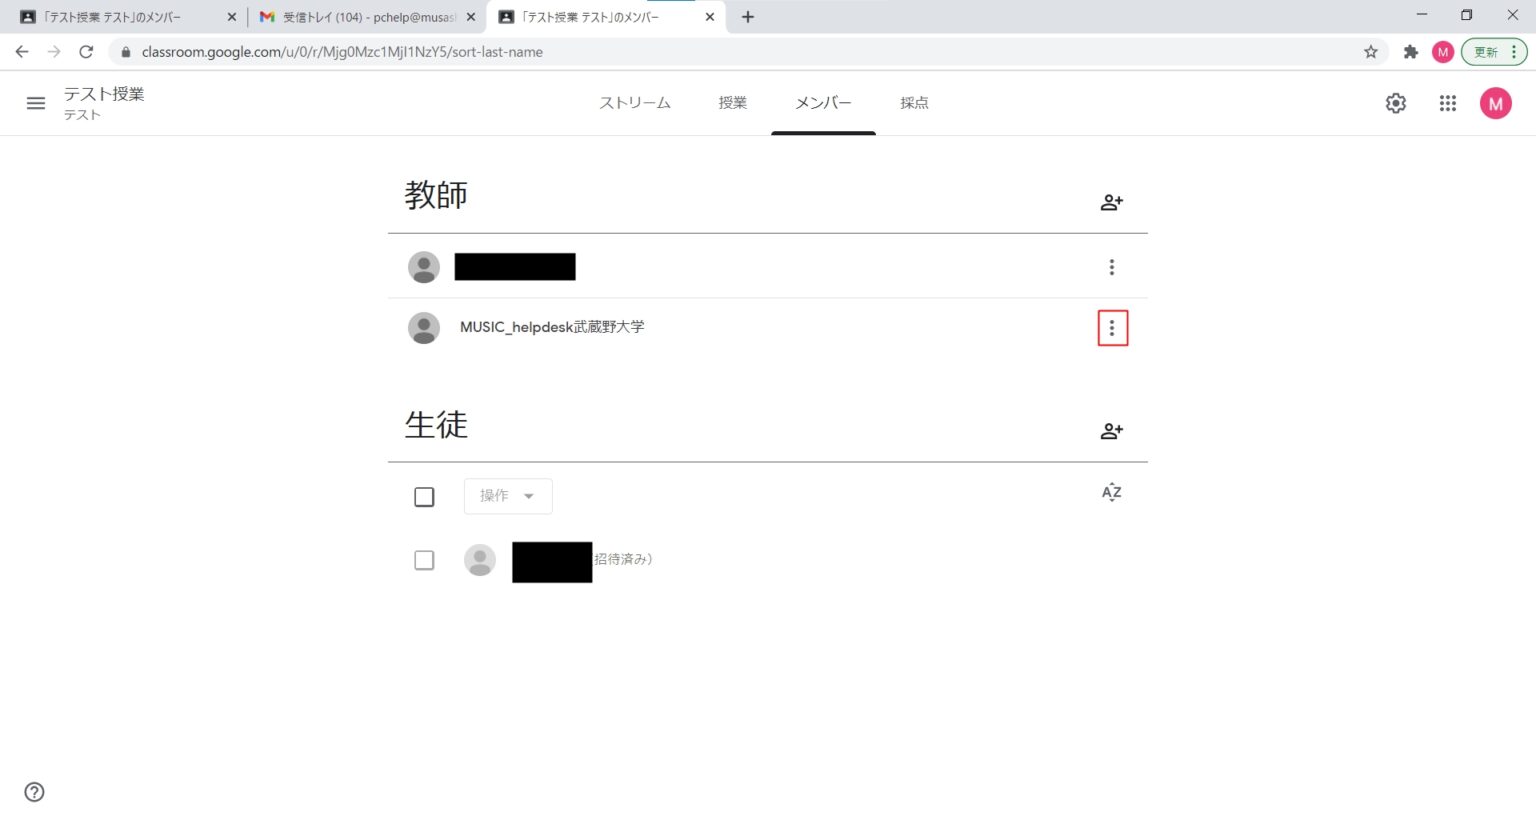The image size is (1536, 824).
Task: Tick the select-all students checkbox
Action: [424, 497]
